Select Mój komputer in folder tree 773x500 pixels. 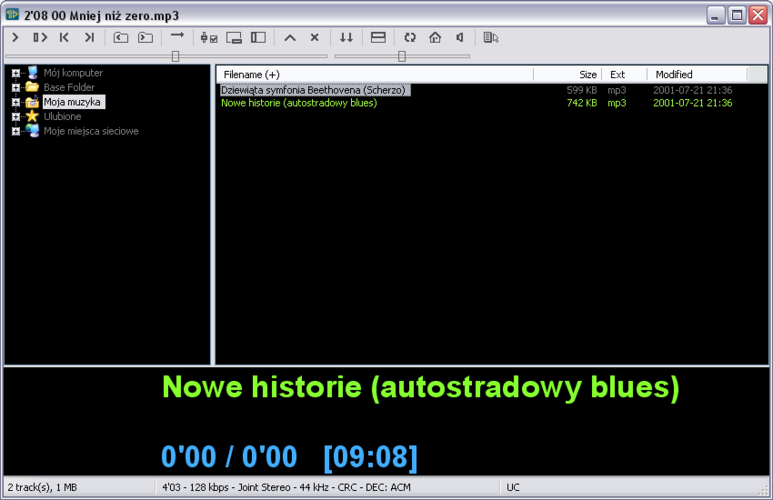click(73, 73)
